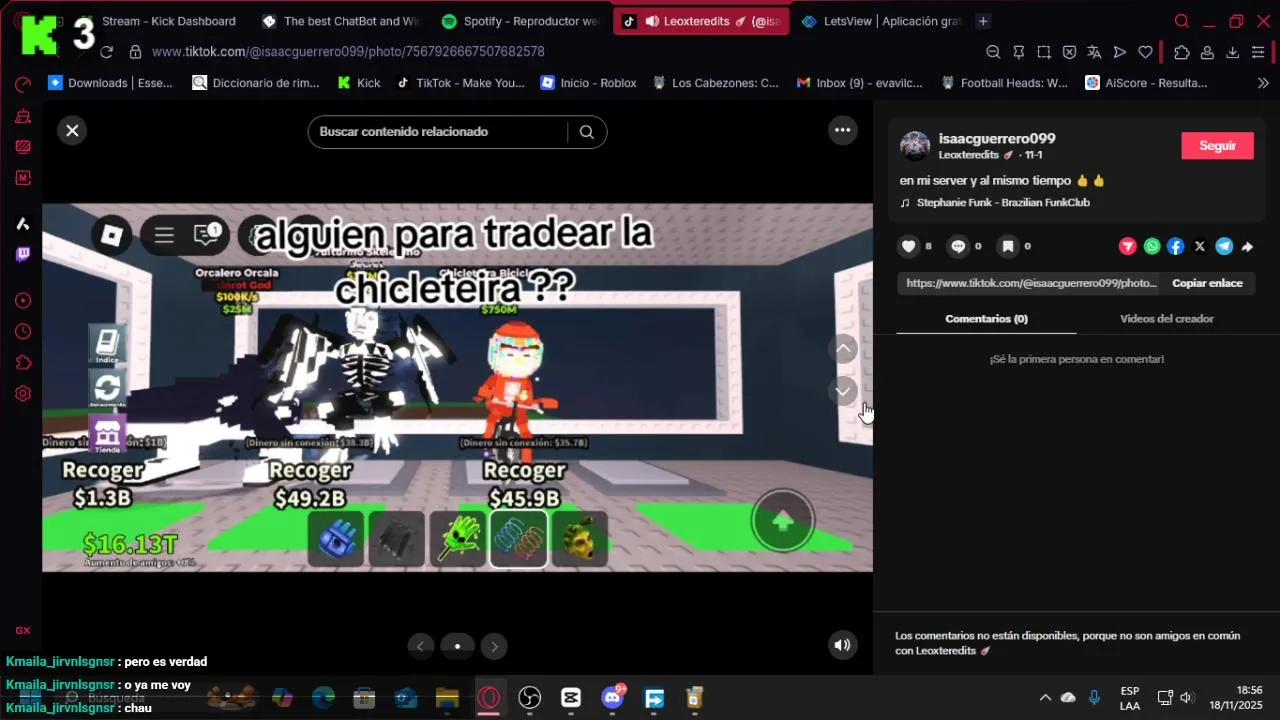Switch to the Spotify - Reproductor web tab

[521, 21]
